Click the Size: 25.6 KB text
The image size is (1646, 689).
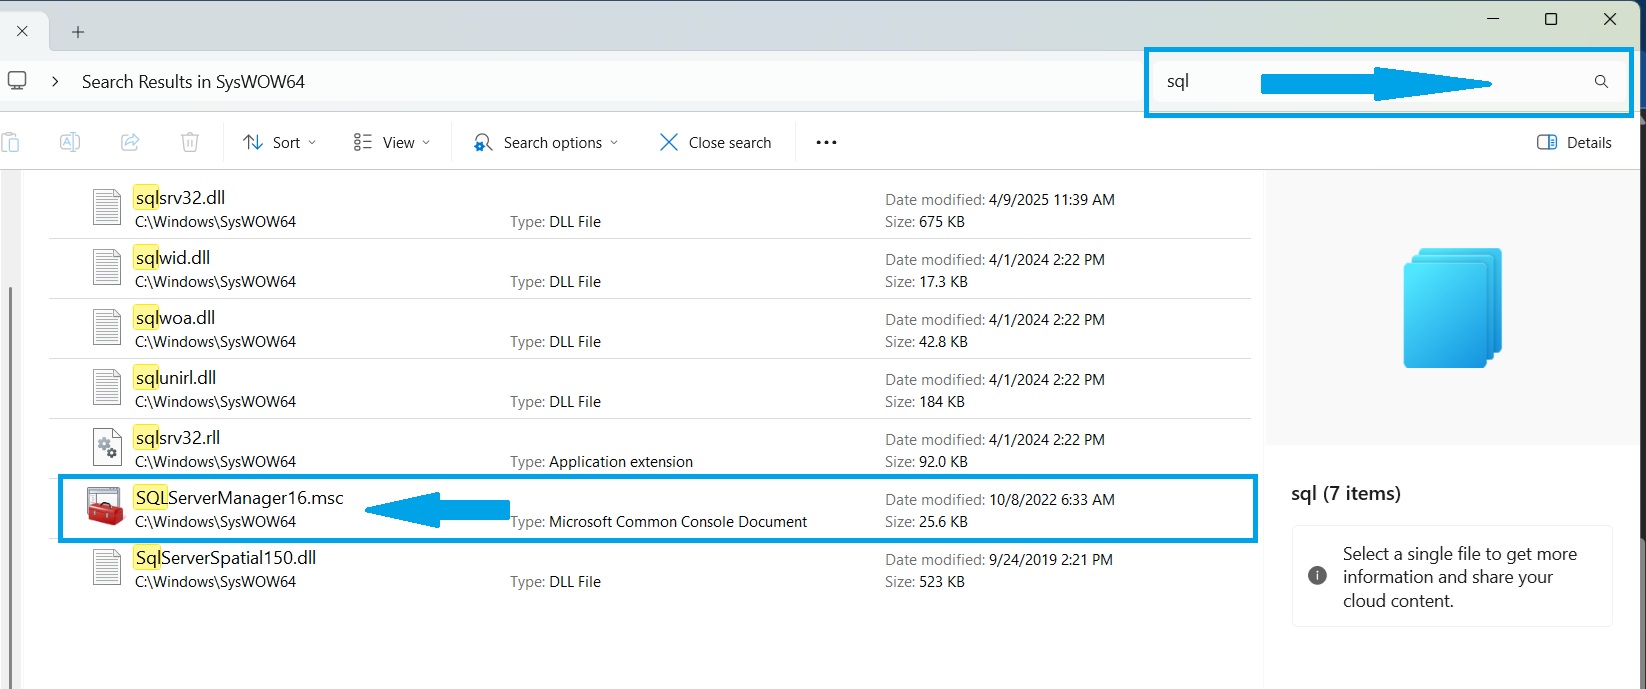coord(926,522)
